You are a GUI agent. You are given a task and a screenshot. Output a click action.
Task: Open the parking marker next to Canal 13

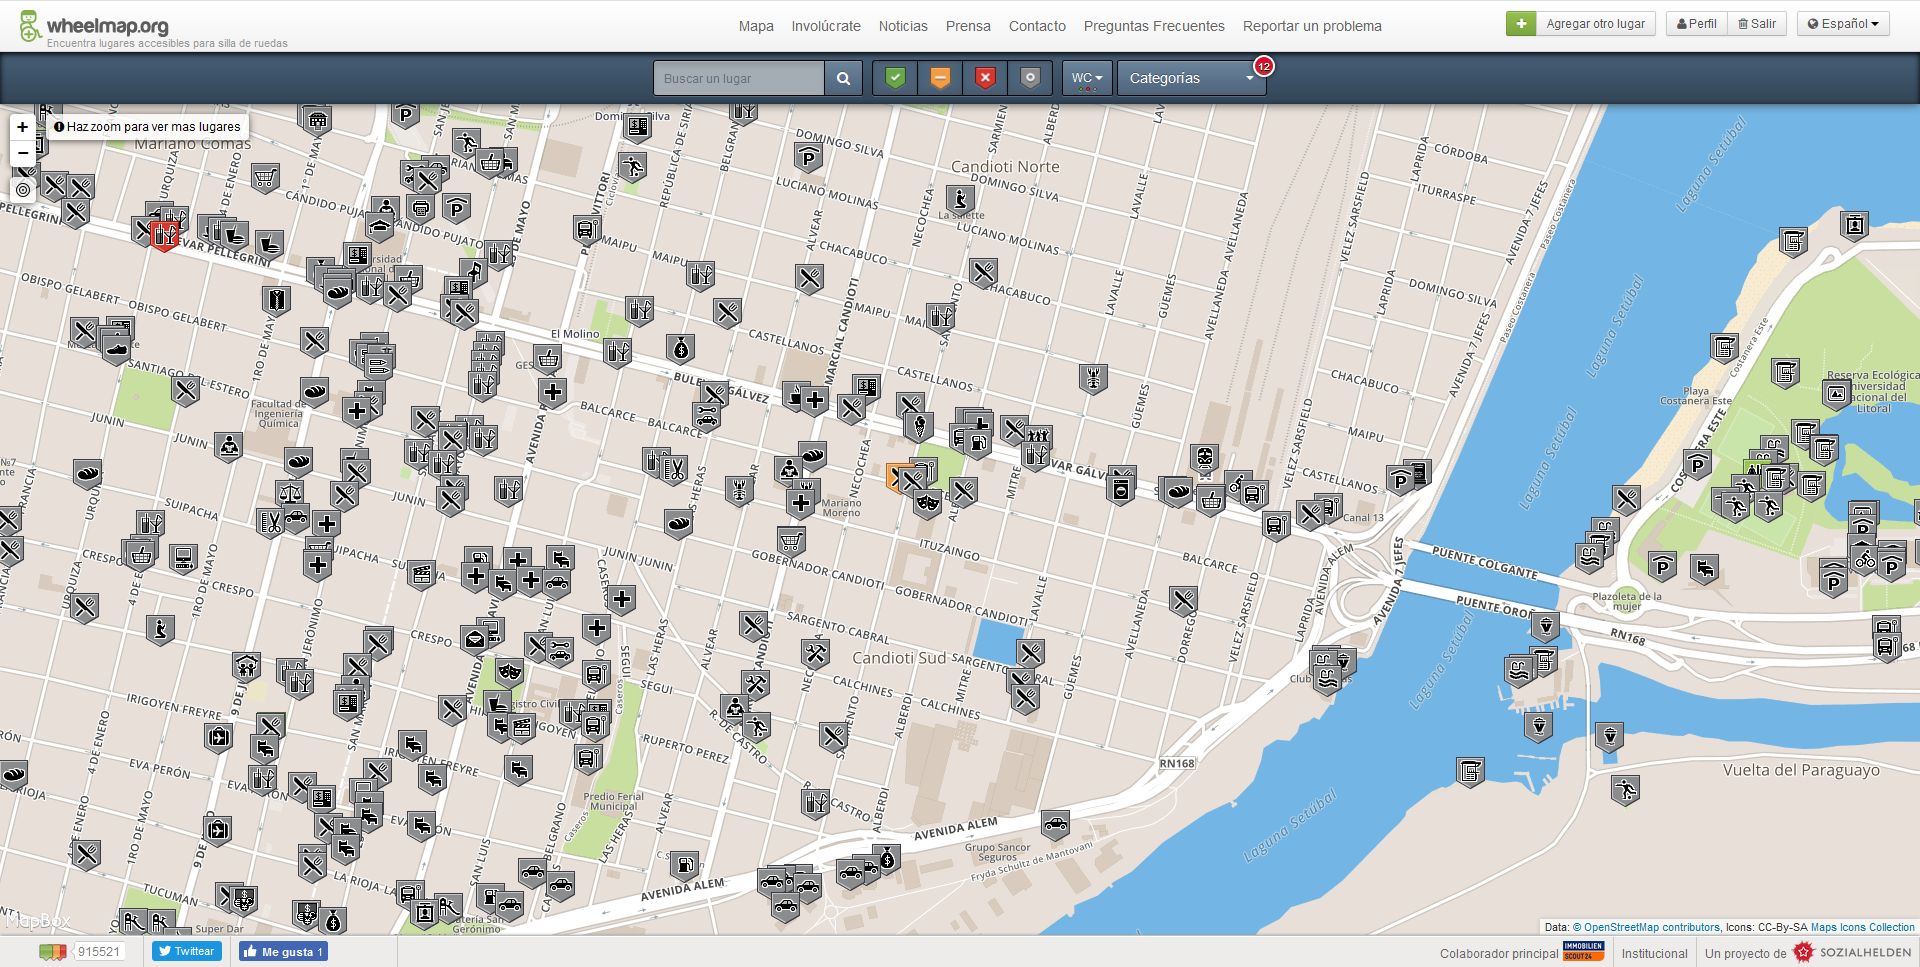[1400, 481]
